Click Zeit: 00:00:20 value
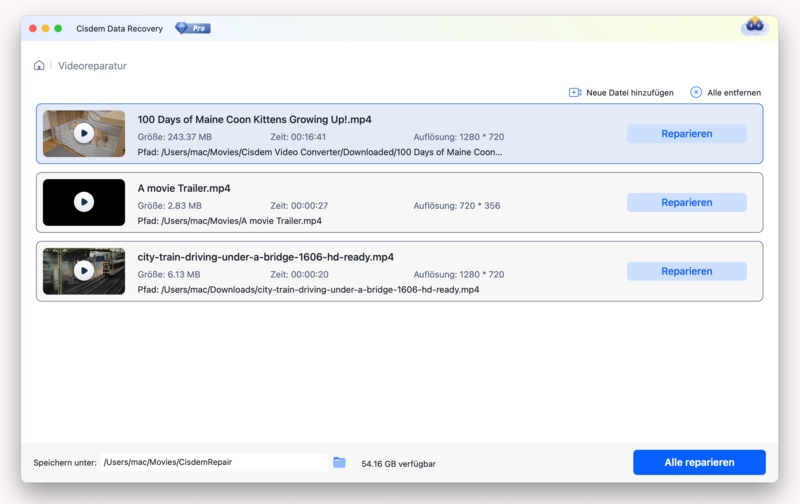 299,274
